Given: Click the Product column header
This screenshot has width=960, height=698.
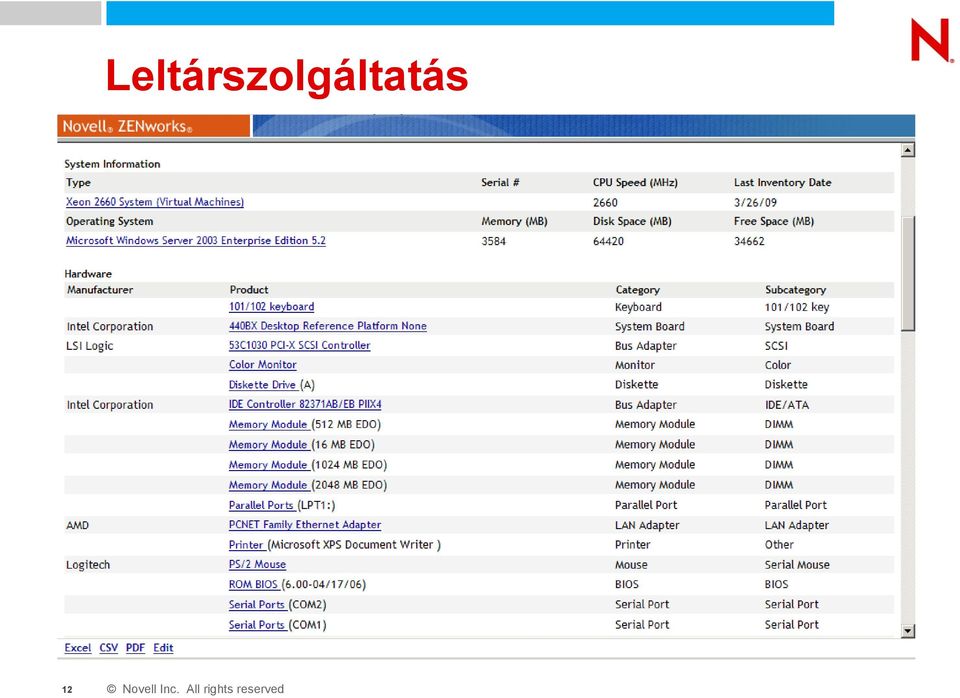Looking at the screenshot, I should click(249, 290).
